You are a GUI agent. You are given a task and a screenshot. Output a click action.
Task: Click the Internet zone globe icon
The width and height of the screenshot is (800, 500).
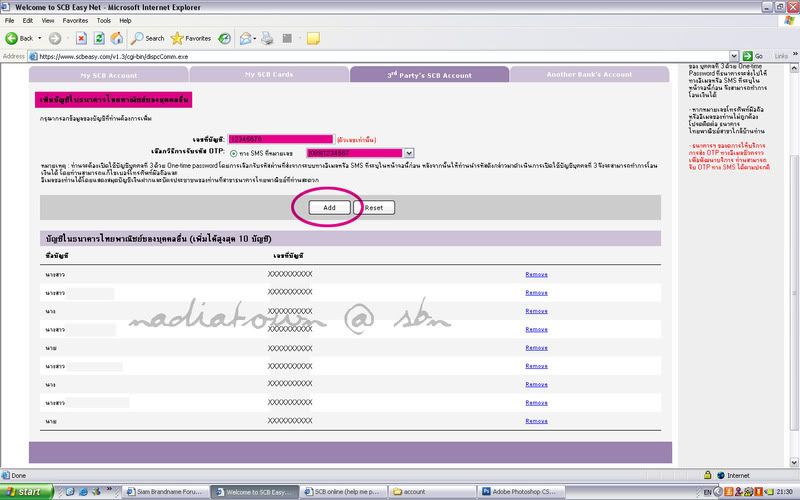click(x=721, y=475)
